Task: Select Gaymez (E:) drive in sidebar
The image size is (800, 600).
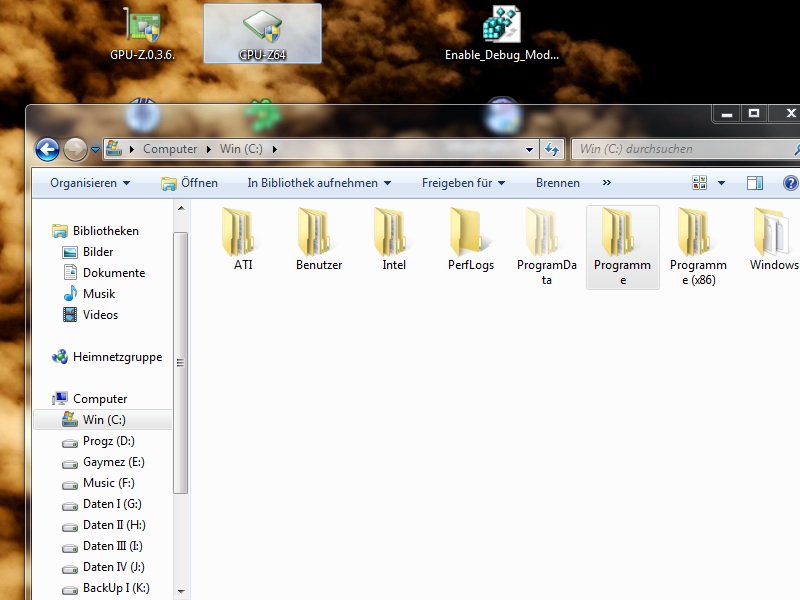Action: pyautogui.click(x=113, y=462)
